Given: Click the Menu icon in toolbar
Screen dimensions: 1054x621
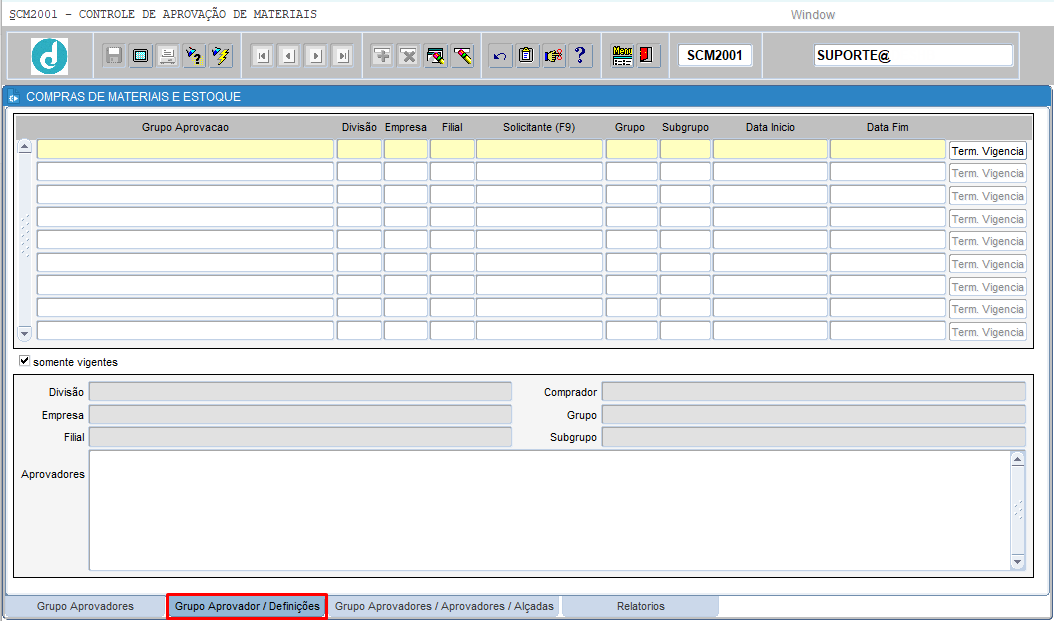Looking at the screenshot, I should tap(622, 56).
